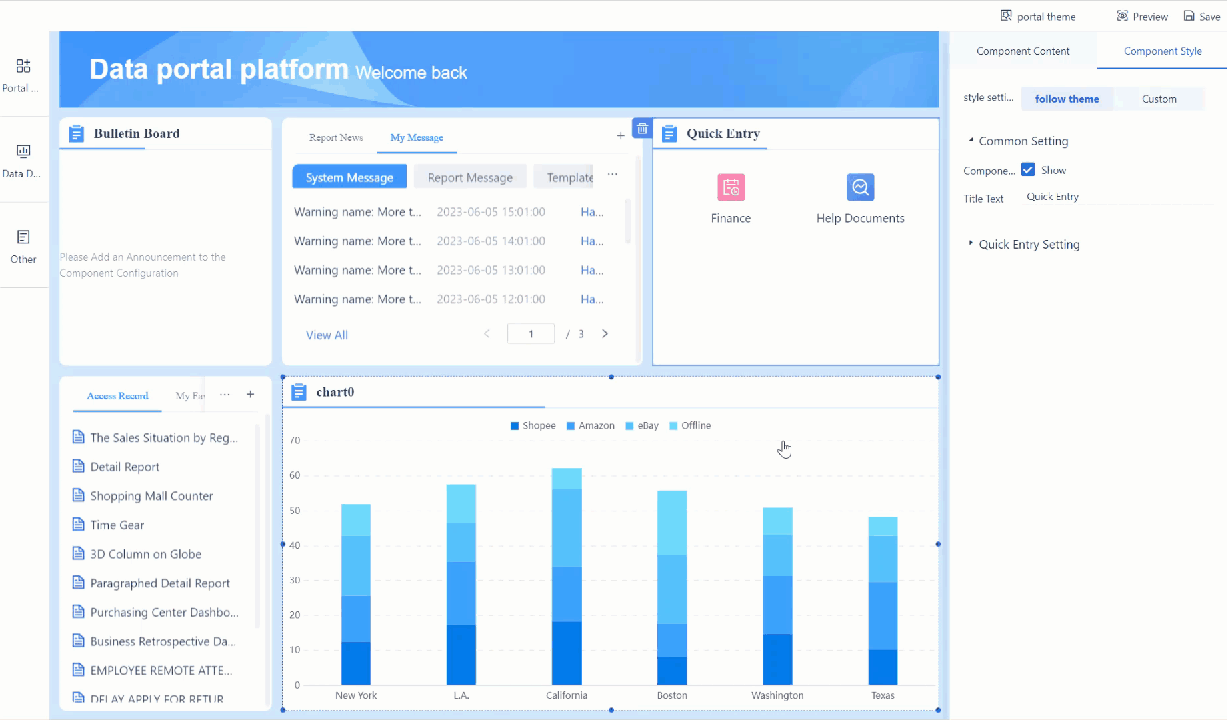Toggle the Amazon series in chart legend

[590, 425]
